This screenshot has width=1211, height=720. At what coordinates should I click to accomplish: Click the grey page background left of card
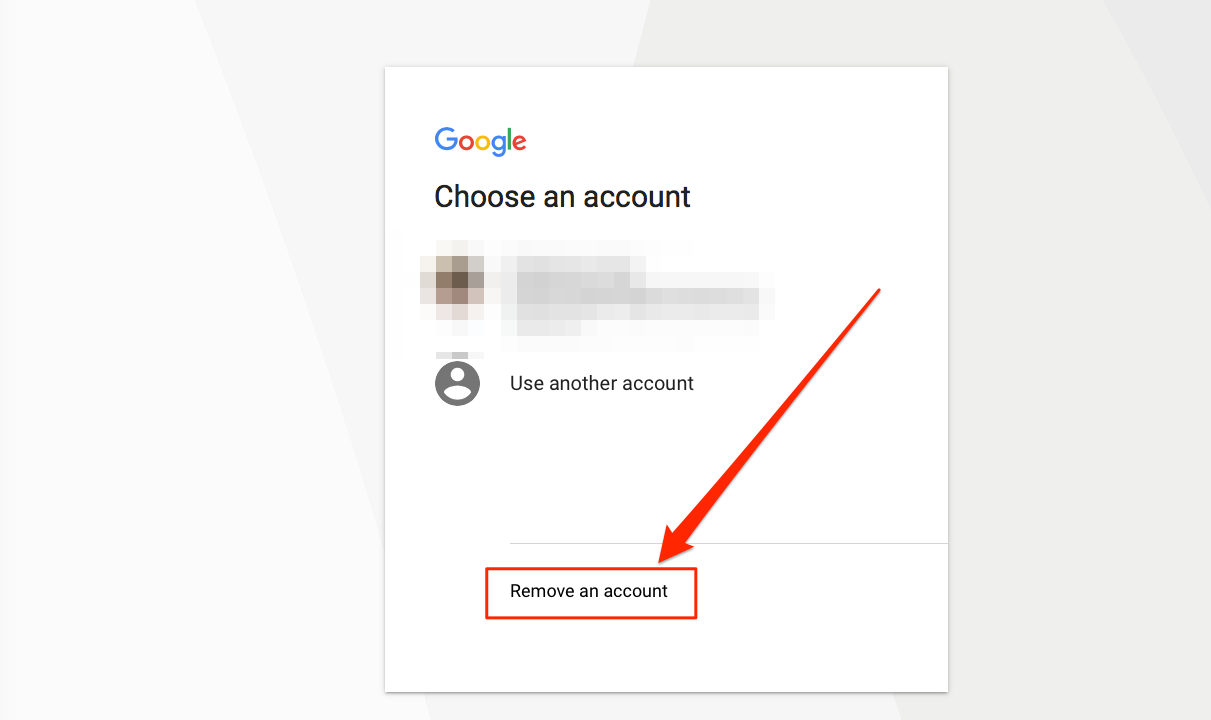click(190, 360)
